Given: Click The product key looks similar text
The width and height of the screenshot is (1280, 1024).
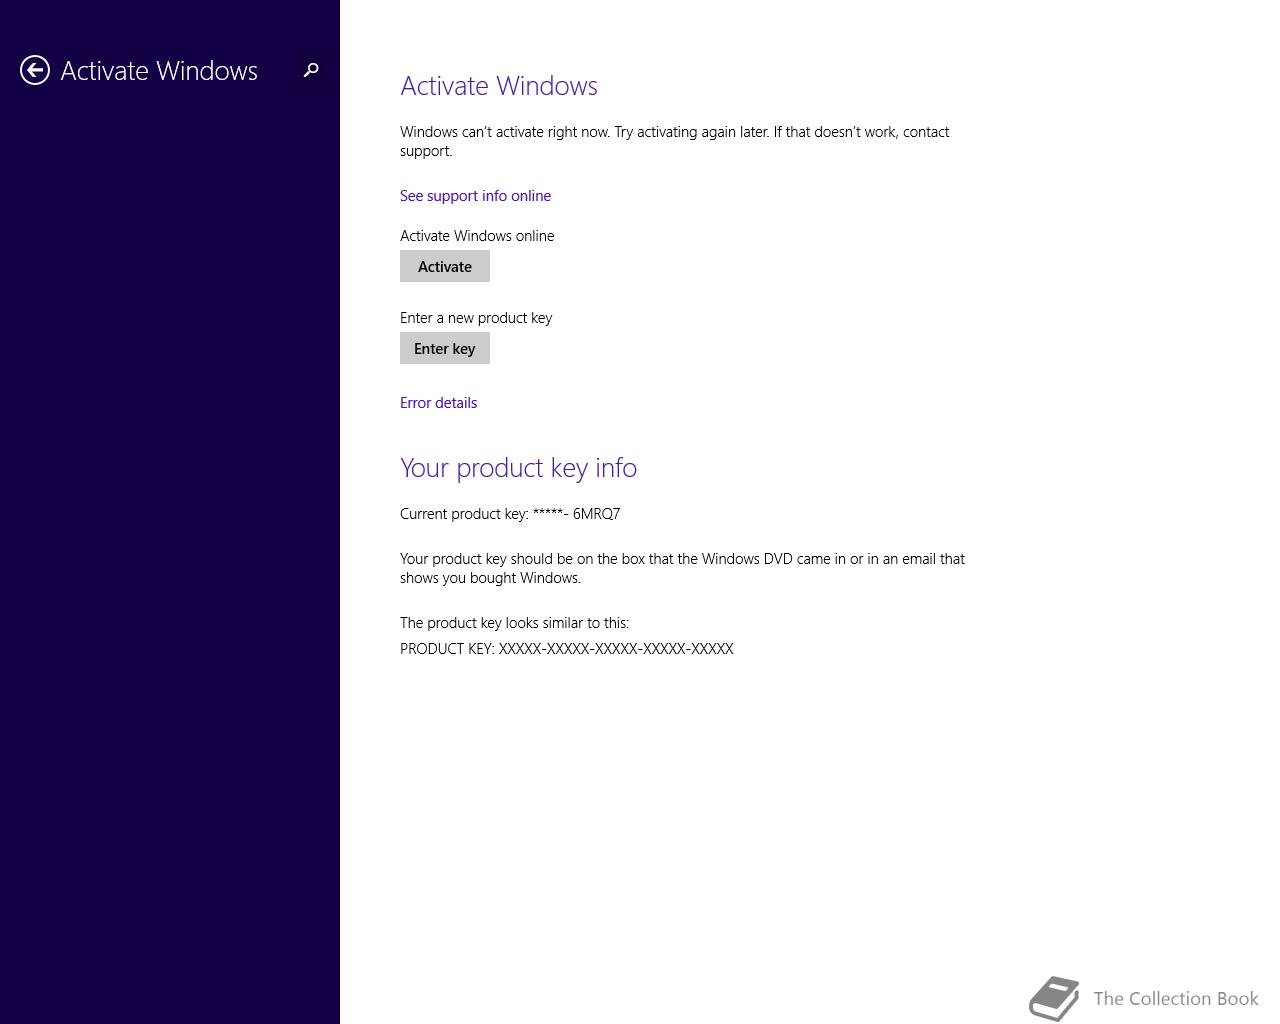Looking at the screenshot, I should (514, 623).
